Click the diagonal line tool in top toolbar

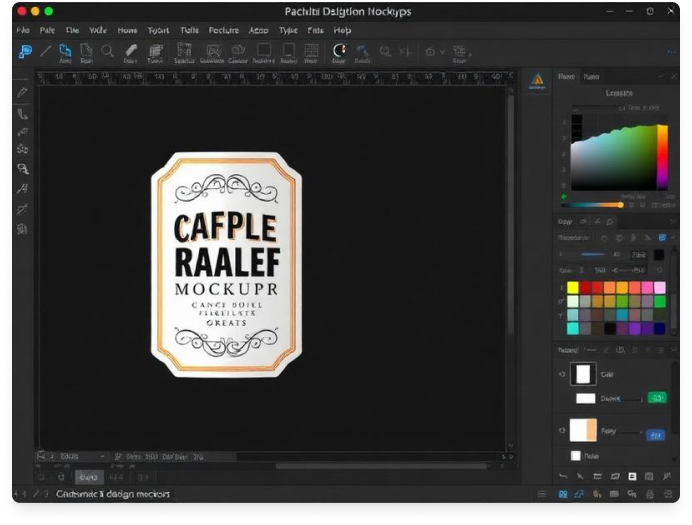coord(45,51)
